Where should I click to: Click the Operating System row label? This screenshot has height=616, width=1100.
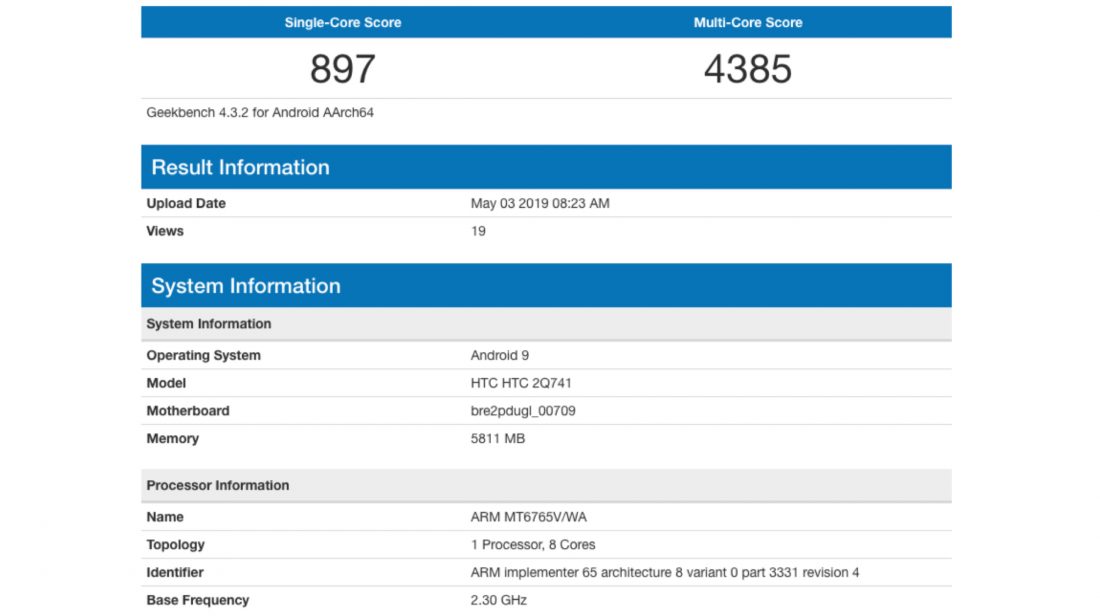pyautogui.click(x=203, y=356)
